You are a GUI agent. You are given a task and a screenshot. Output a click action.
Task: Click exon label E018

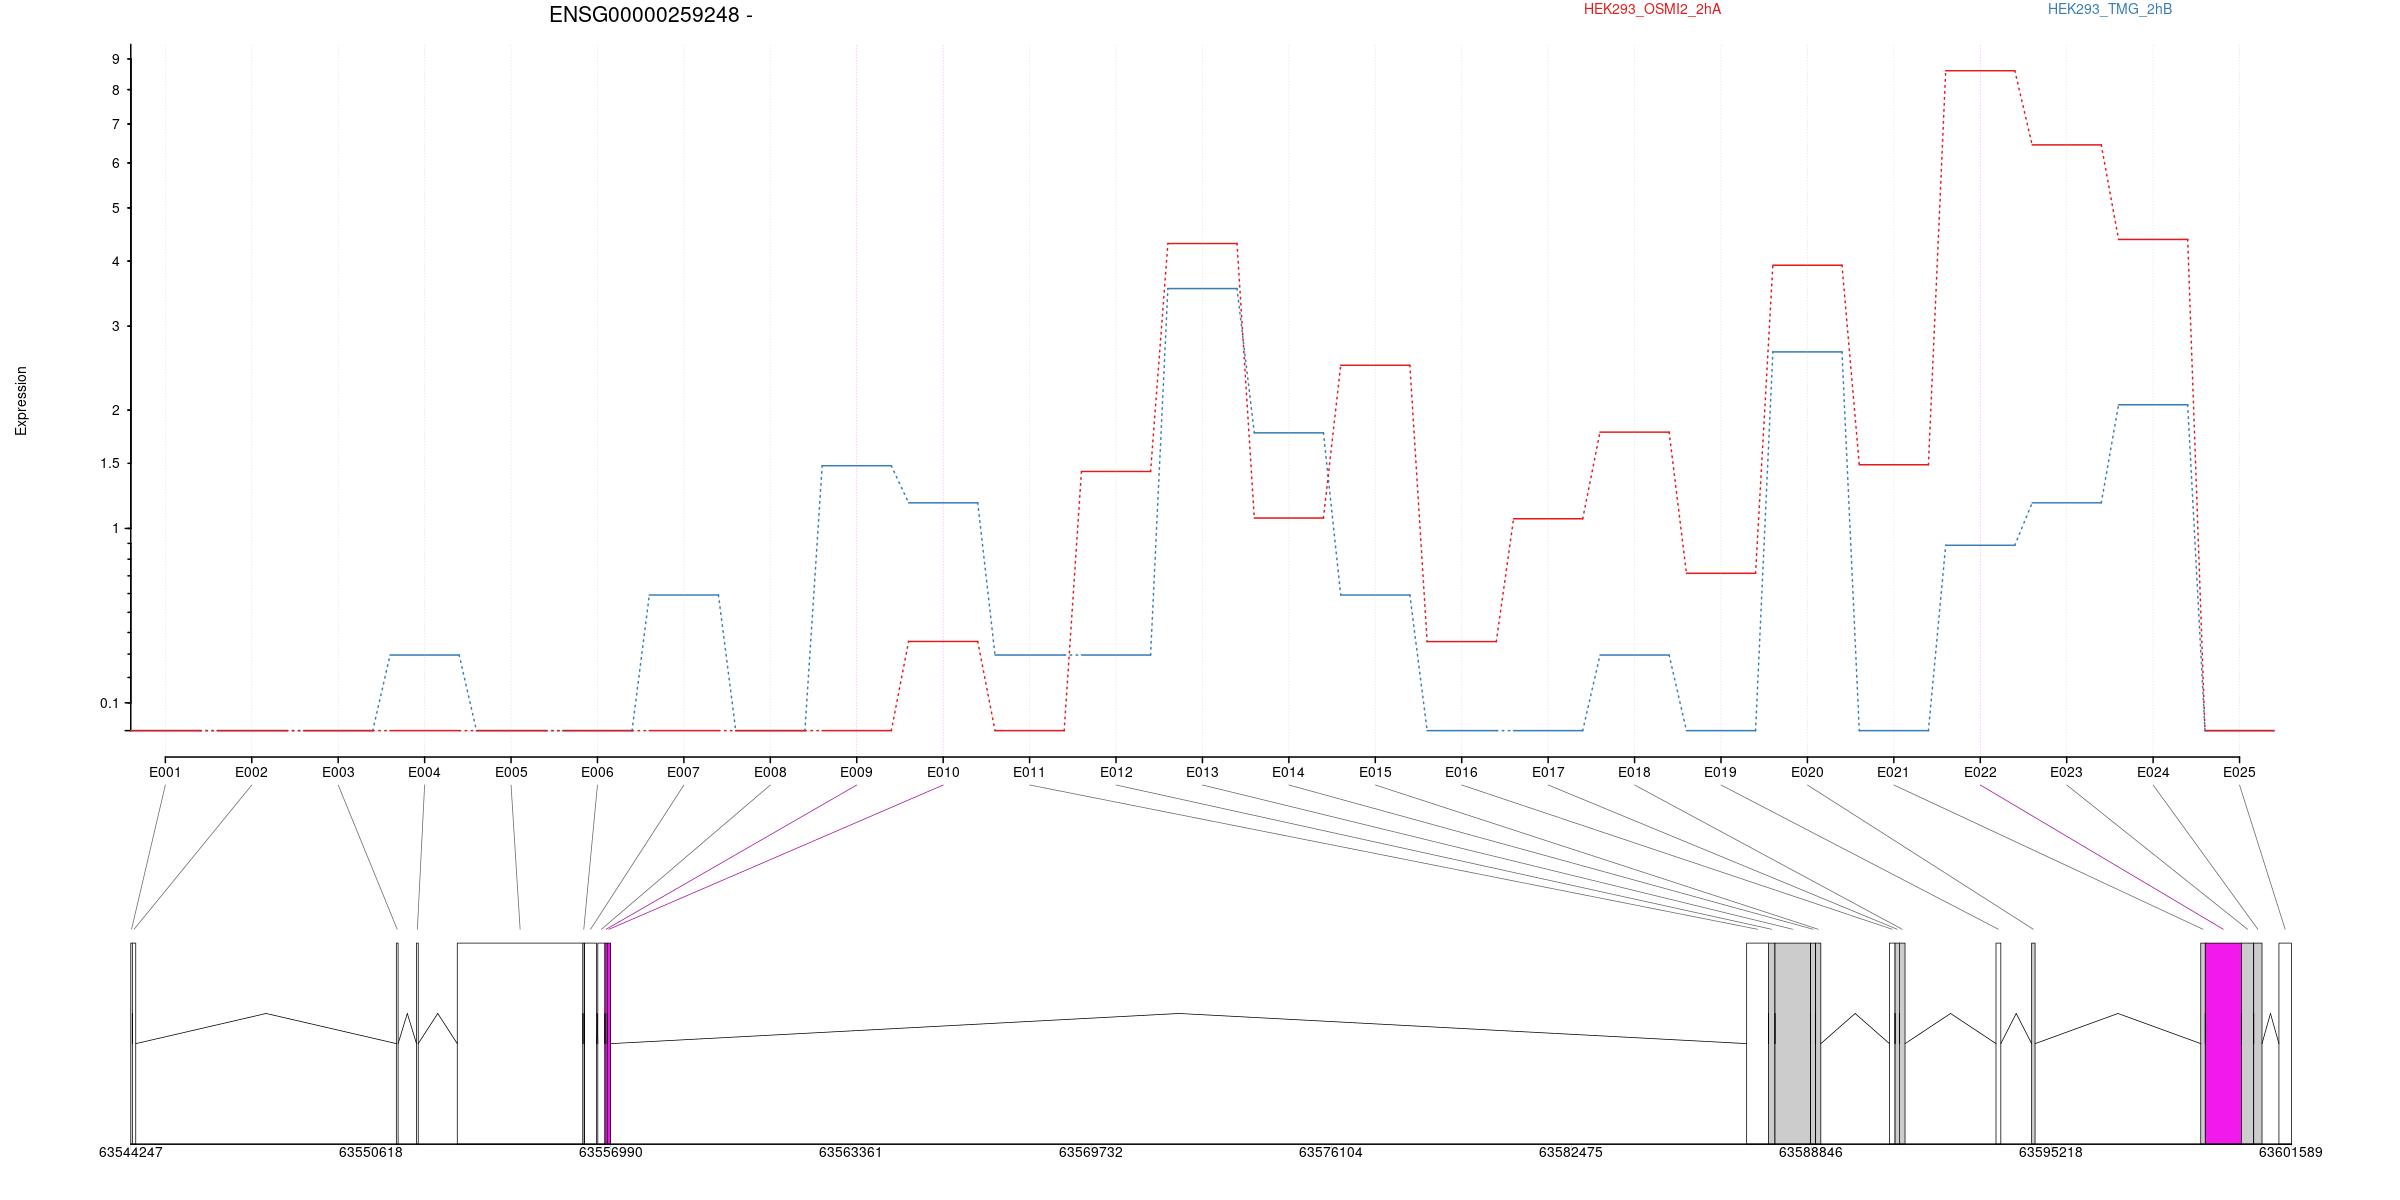coord(1634,772)
